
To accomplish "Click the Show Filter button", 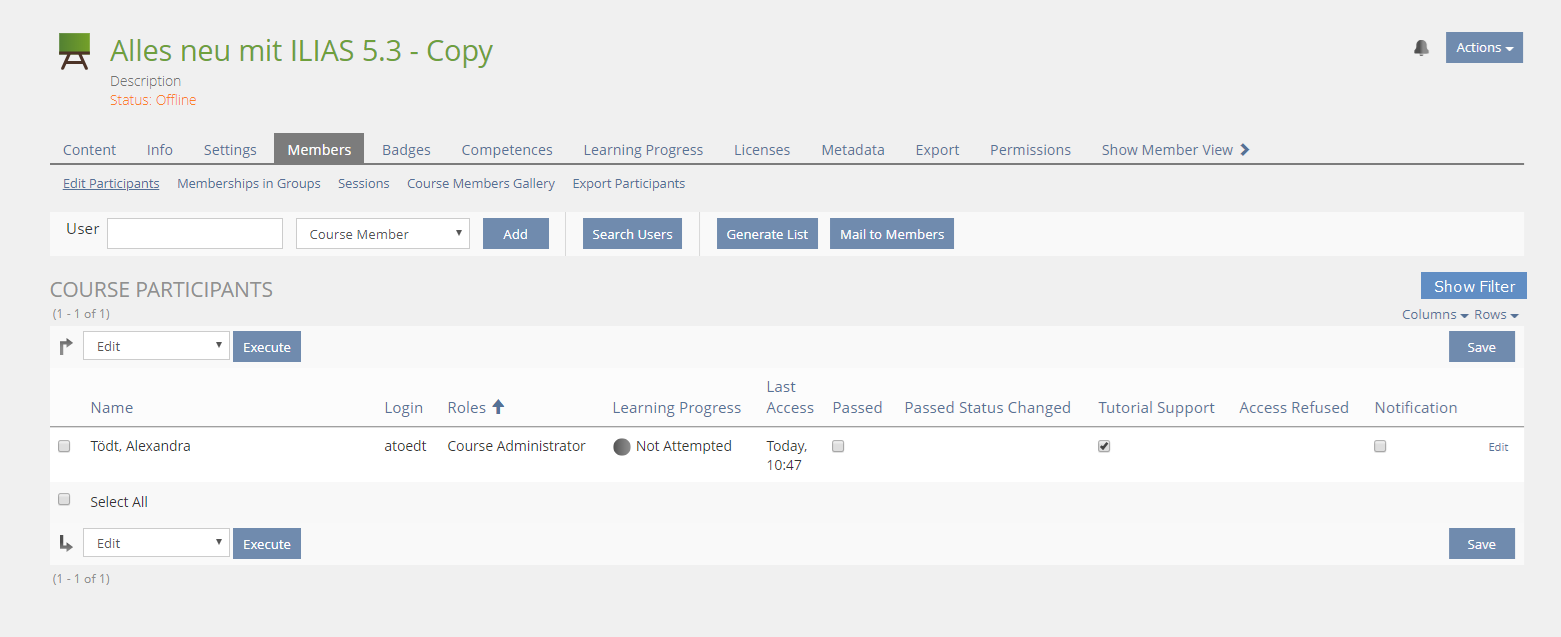I will [x=1474, y=286].
